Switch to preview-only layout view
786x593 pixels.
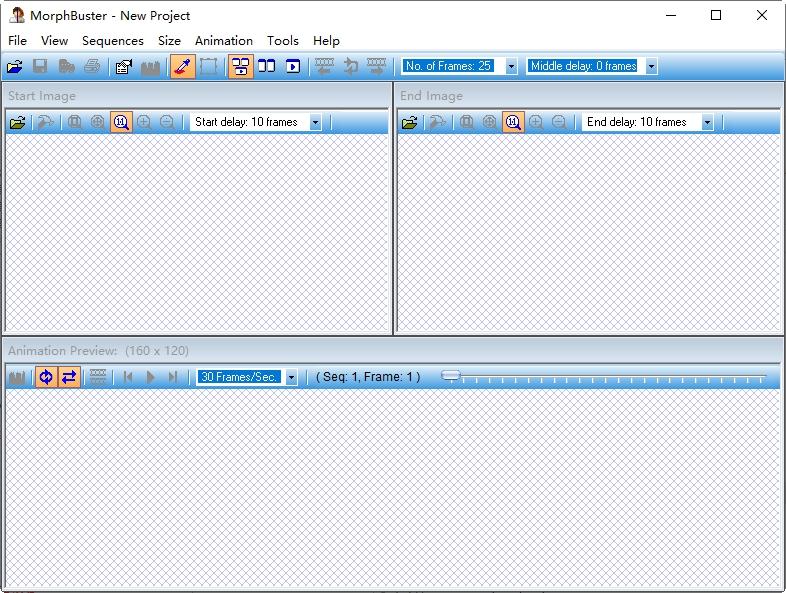click(293, 66)
